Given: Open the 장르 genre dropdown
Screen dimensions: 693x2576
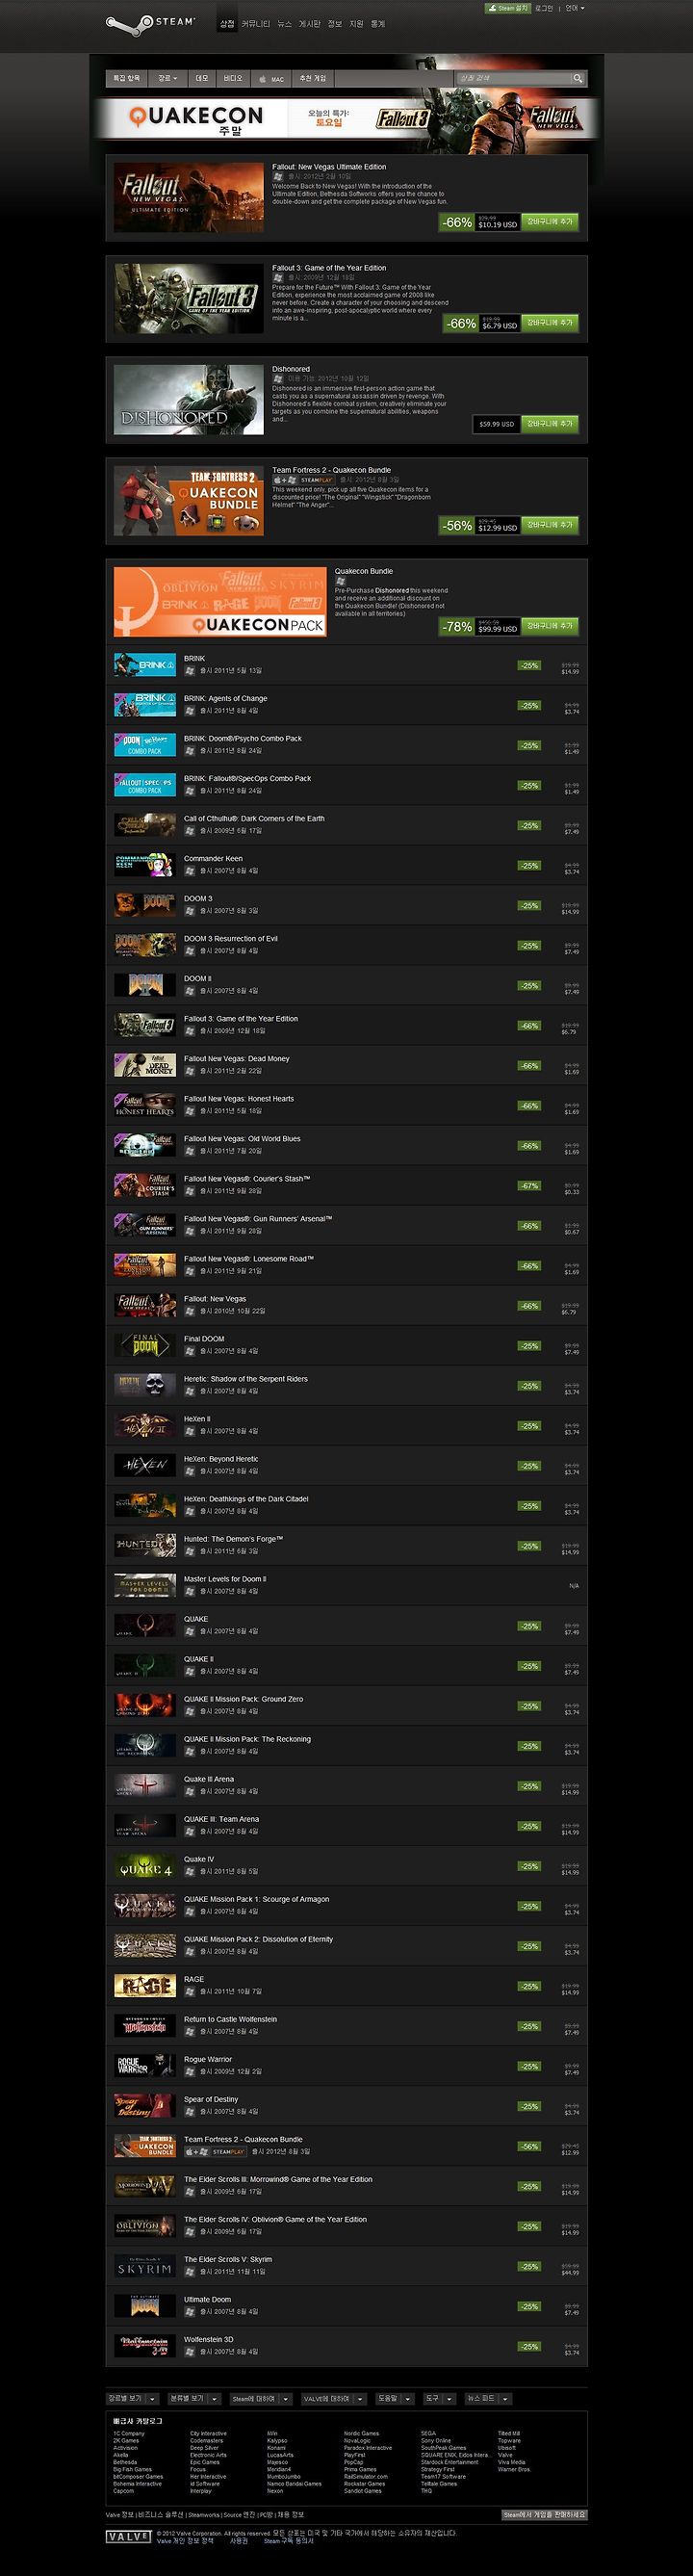Looking at the screenshot, I should coord(166,78).
